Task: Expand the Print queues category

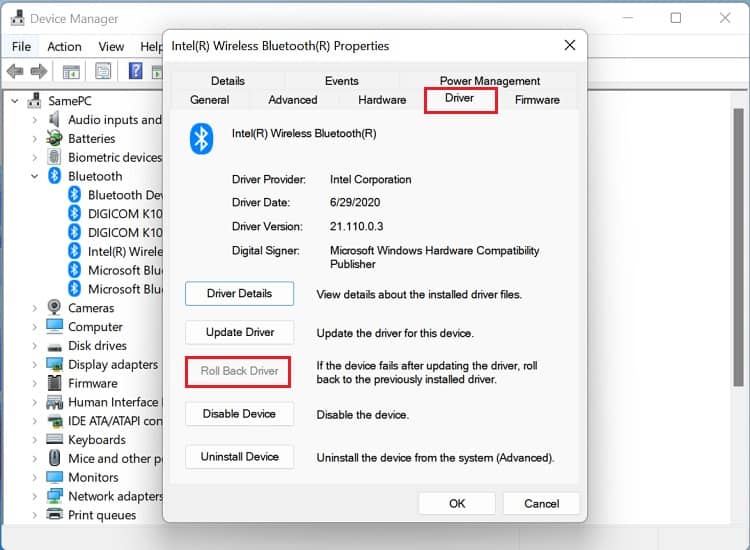Action: pos(34,515)
